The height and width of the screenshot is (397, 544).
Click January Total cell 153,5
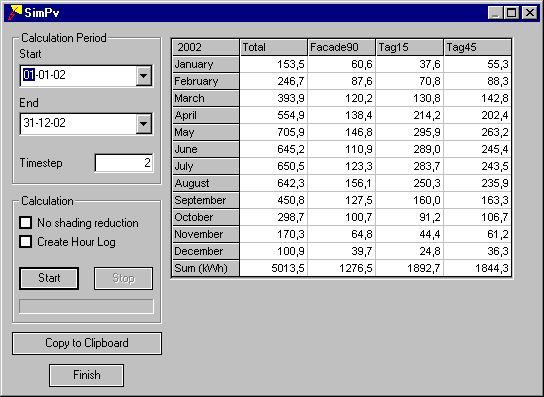point(273,64)
